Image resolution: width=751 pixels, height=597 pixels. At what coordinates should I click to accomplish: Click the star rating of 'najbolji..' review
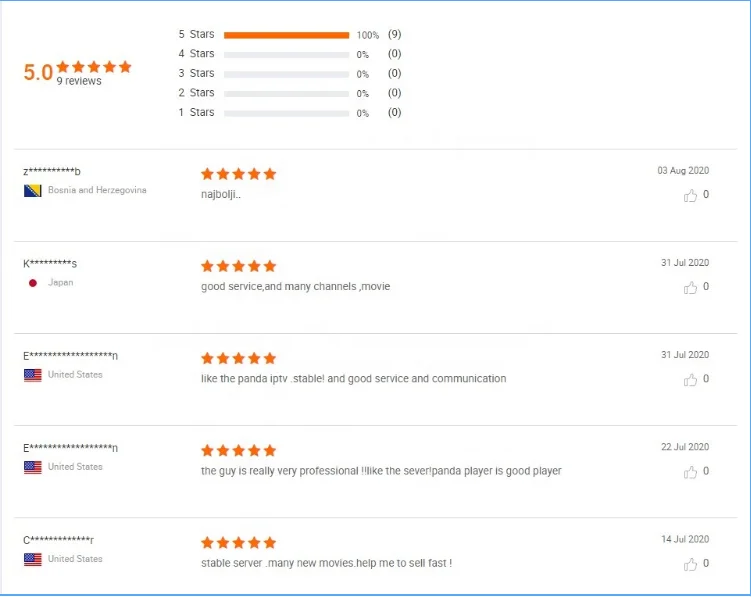click(x=238, y=174)
